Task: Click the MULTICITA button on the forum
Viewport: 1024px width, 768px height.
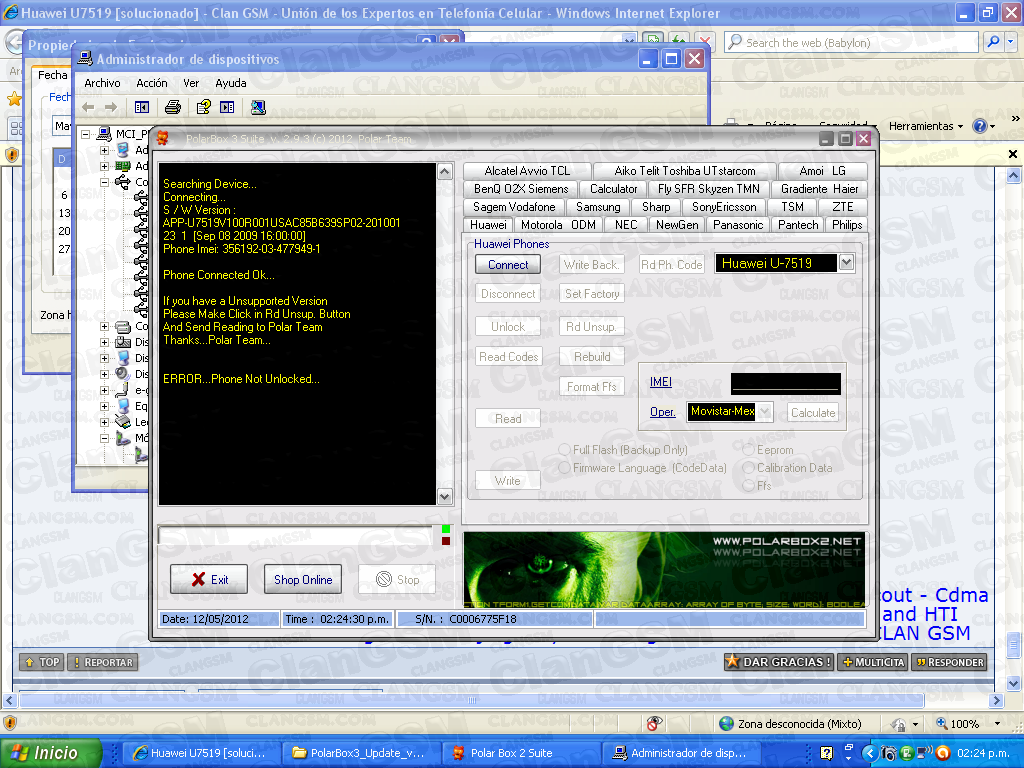Action: [873, 662]
